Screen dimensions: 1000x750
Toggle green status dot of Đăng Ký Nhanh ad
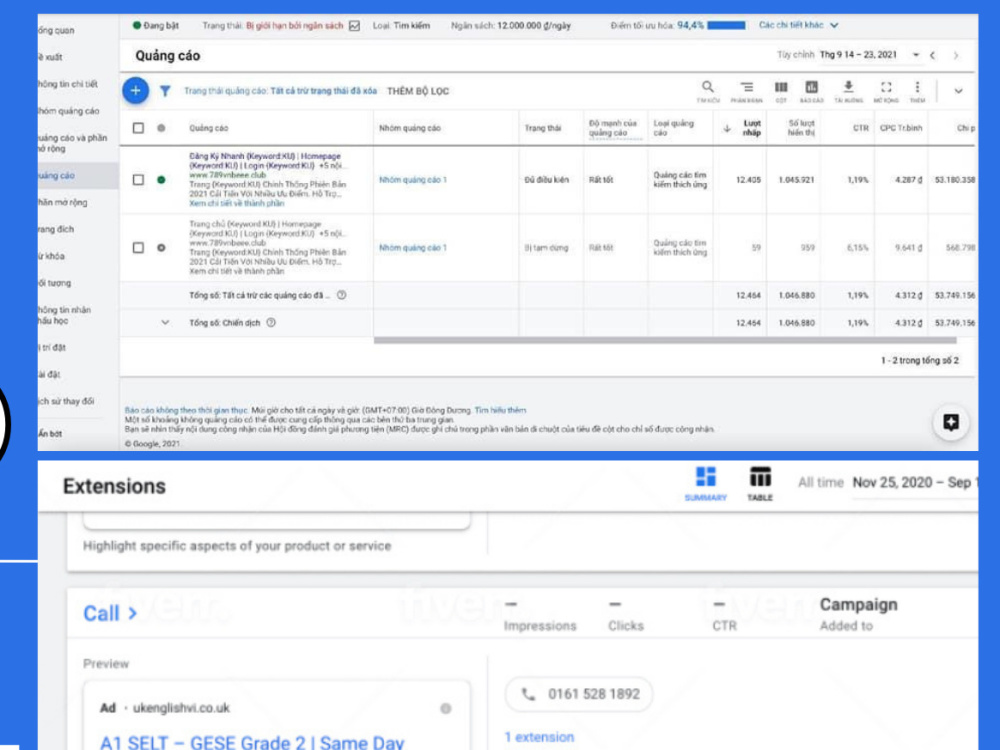click(161, 180)
